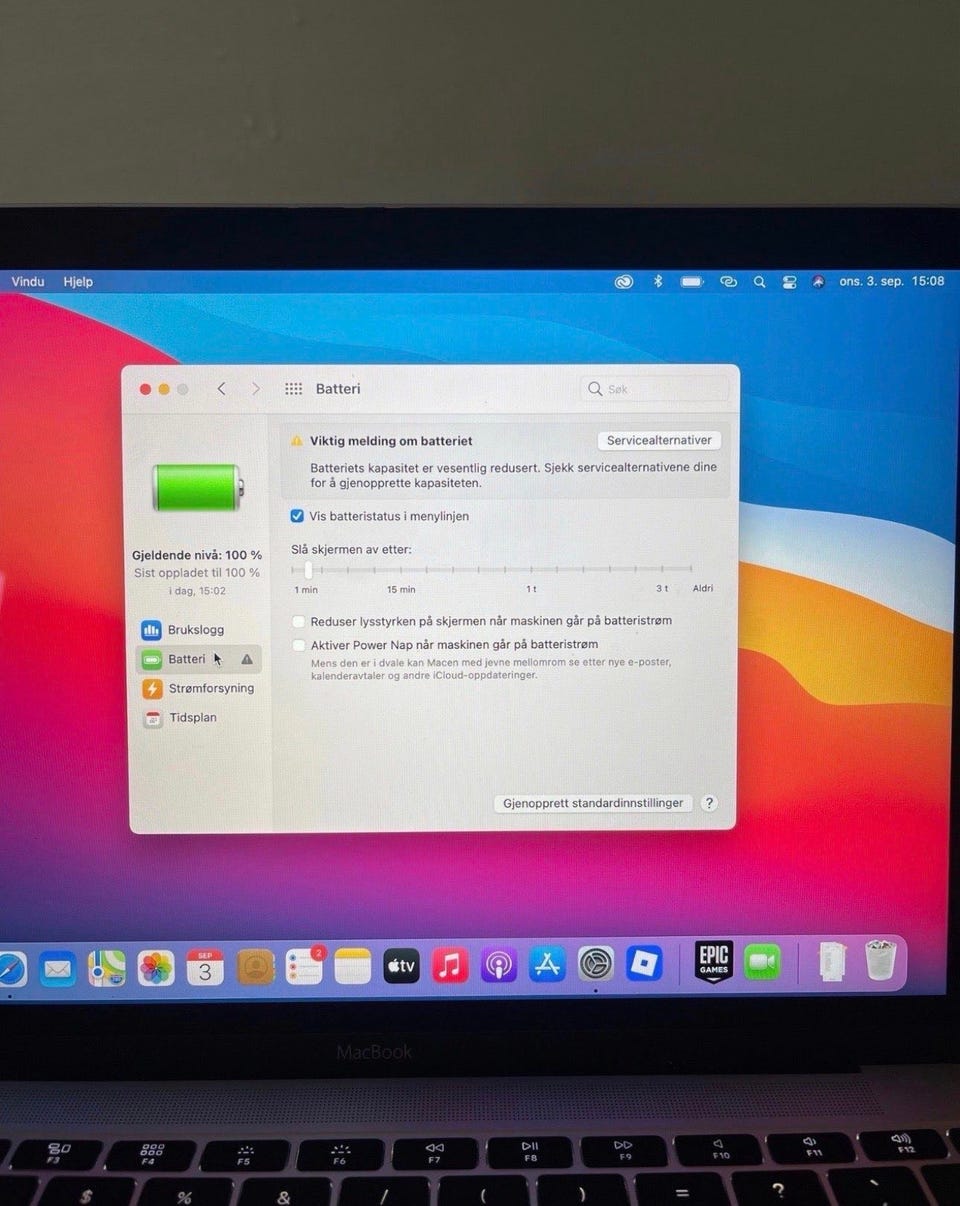Open FaceTime from the Dock

[x=763, y=962]
